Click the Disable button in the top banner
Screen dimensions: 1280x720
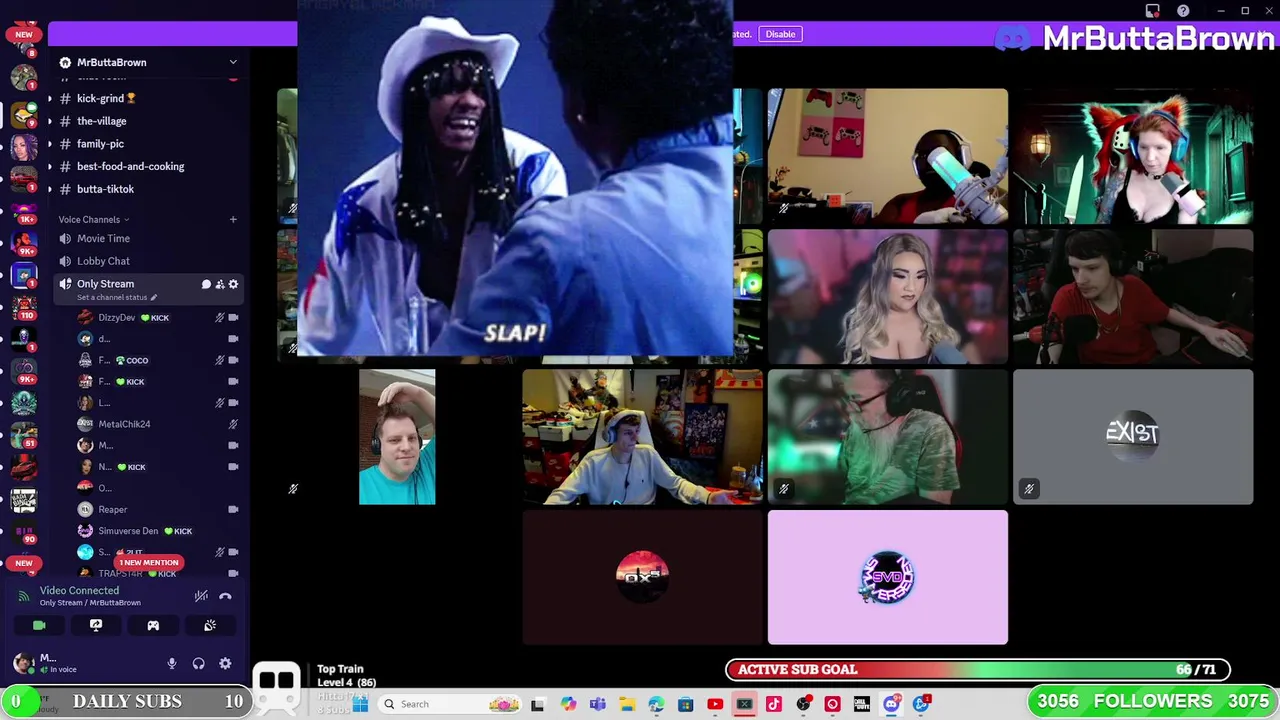point(780,34)
